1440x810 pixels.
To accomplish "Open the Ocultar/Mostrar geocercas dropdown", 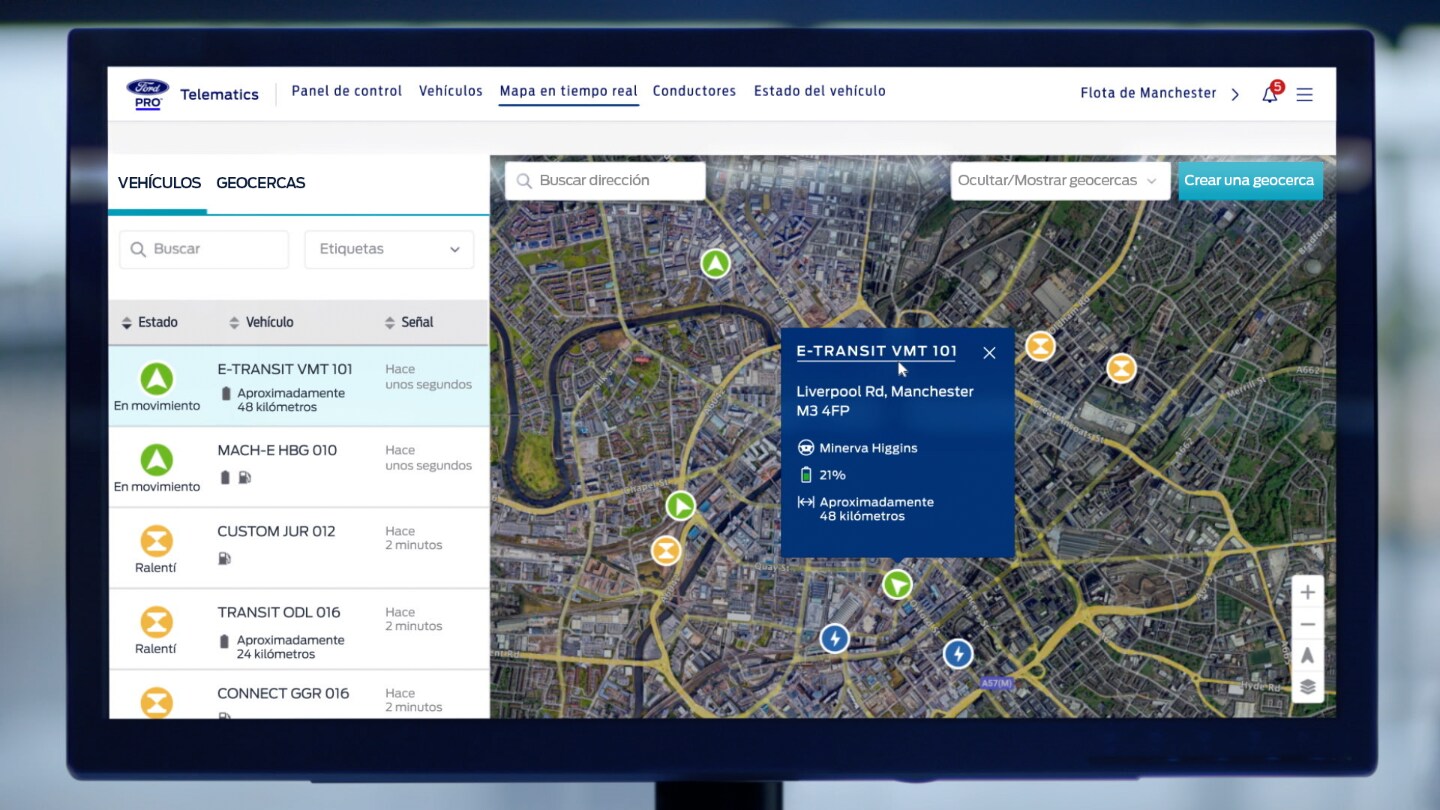I will (x=1060, y=181).
